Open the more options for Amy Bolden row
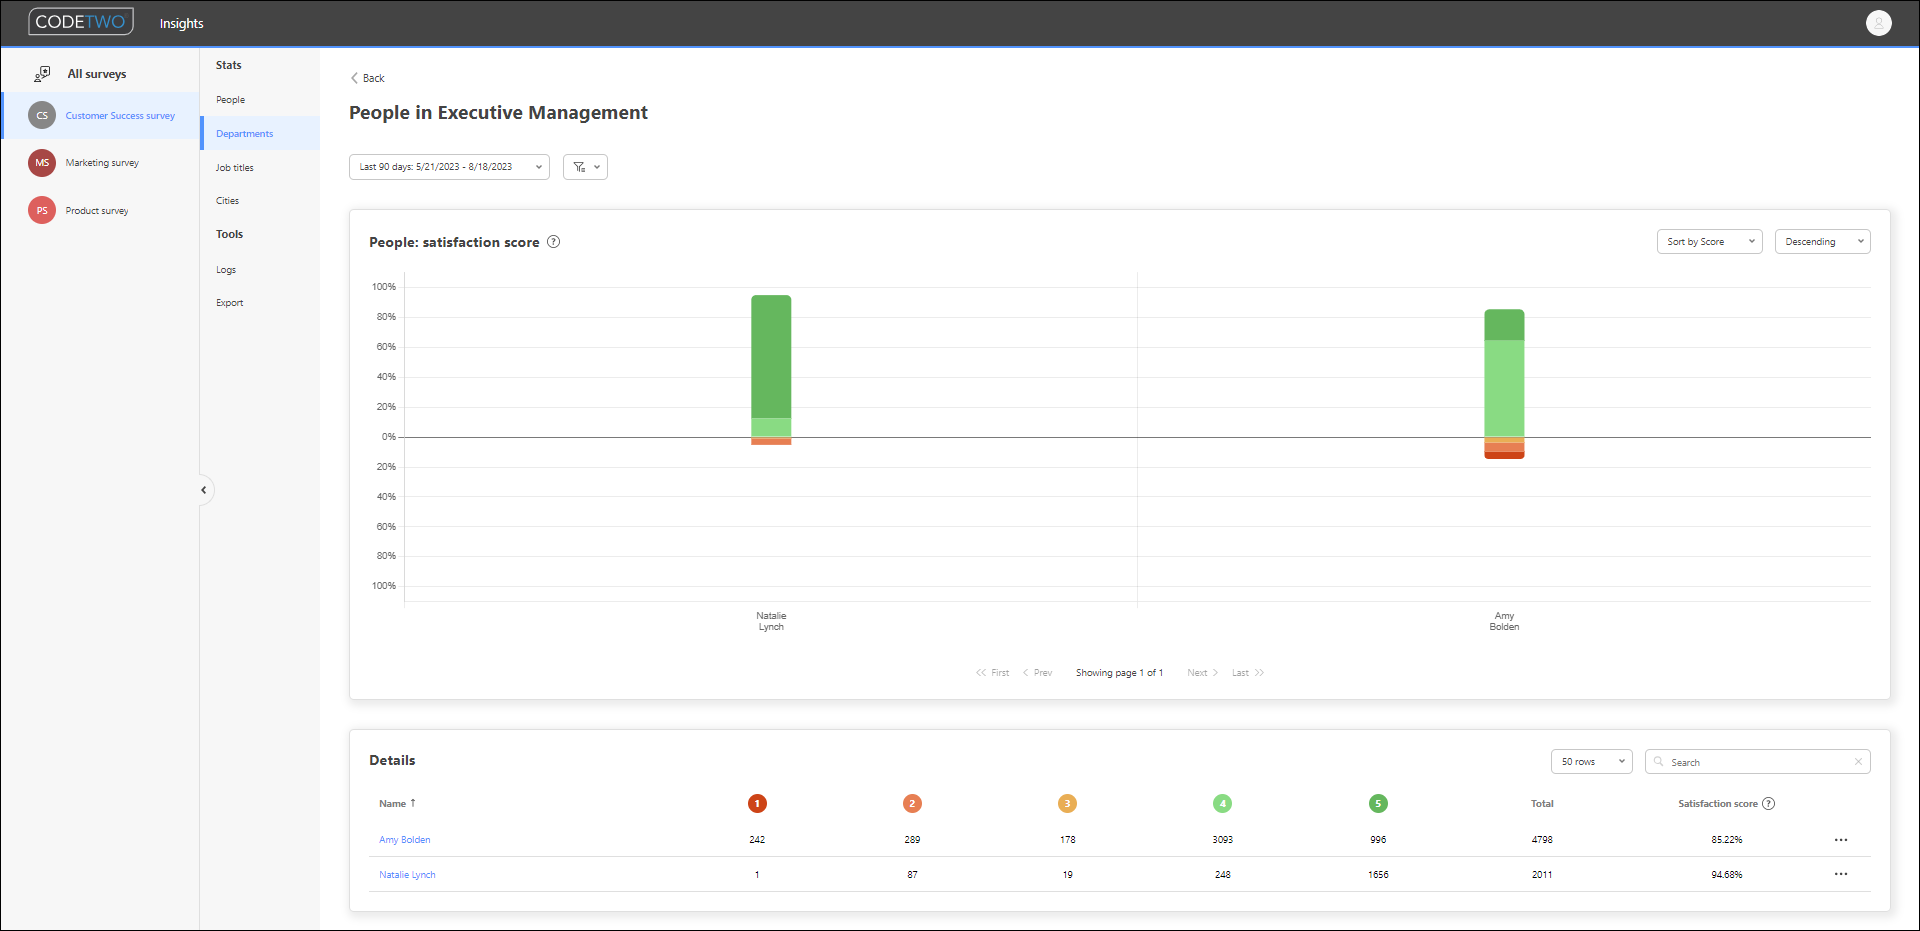The image size is (1920, 931). point(1841,840)
